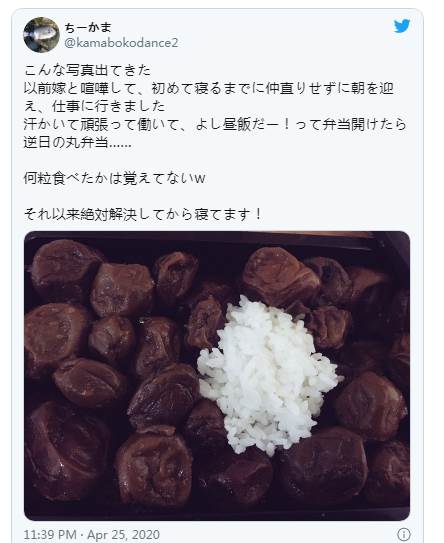
Task: Open the display name ちーかま
Action: pos(88,27)
